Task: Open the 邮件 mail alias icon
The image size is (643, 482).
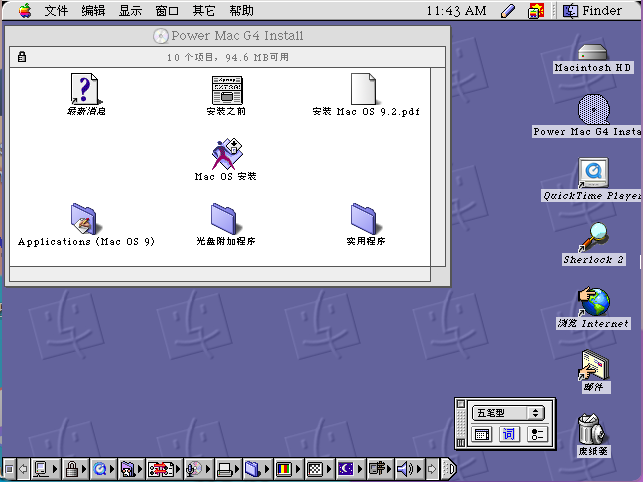Action: pos(593,365)
